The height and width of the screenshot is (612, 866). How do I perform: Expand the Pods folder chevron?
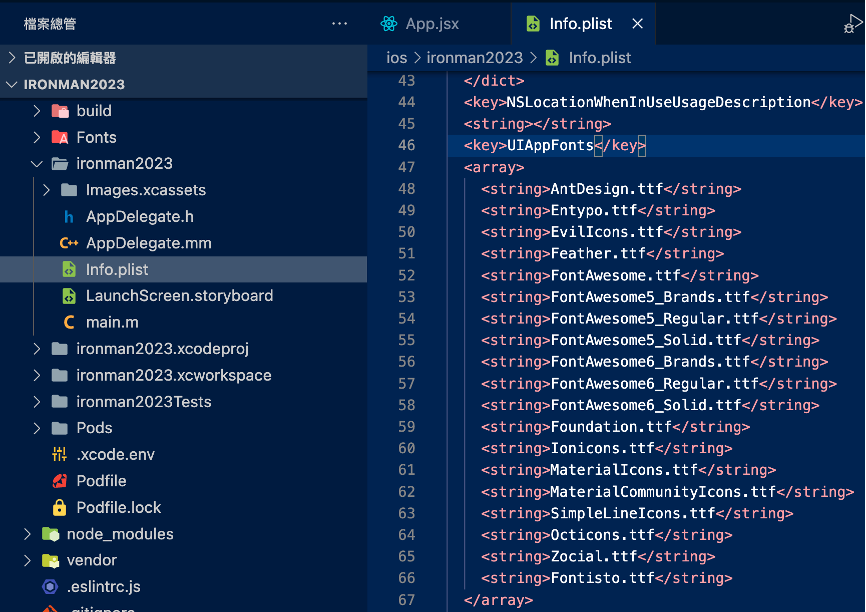coord(36,428)
